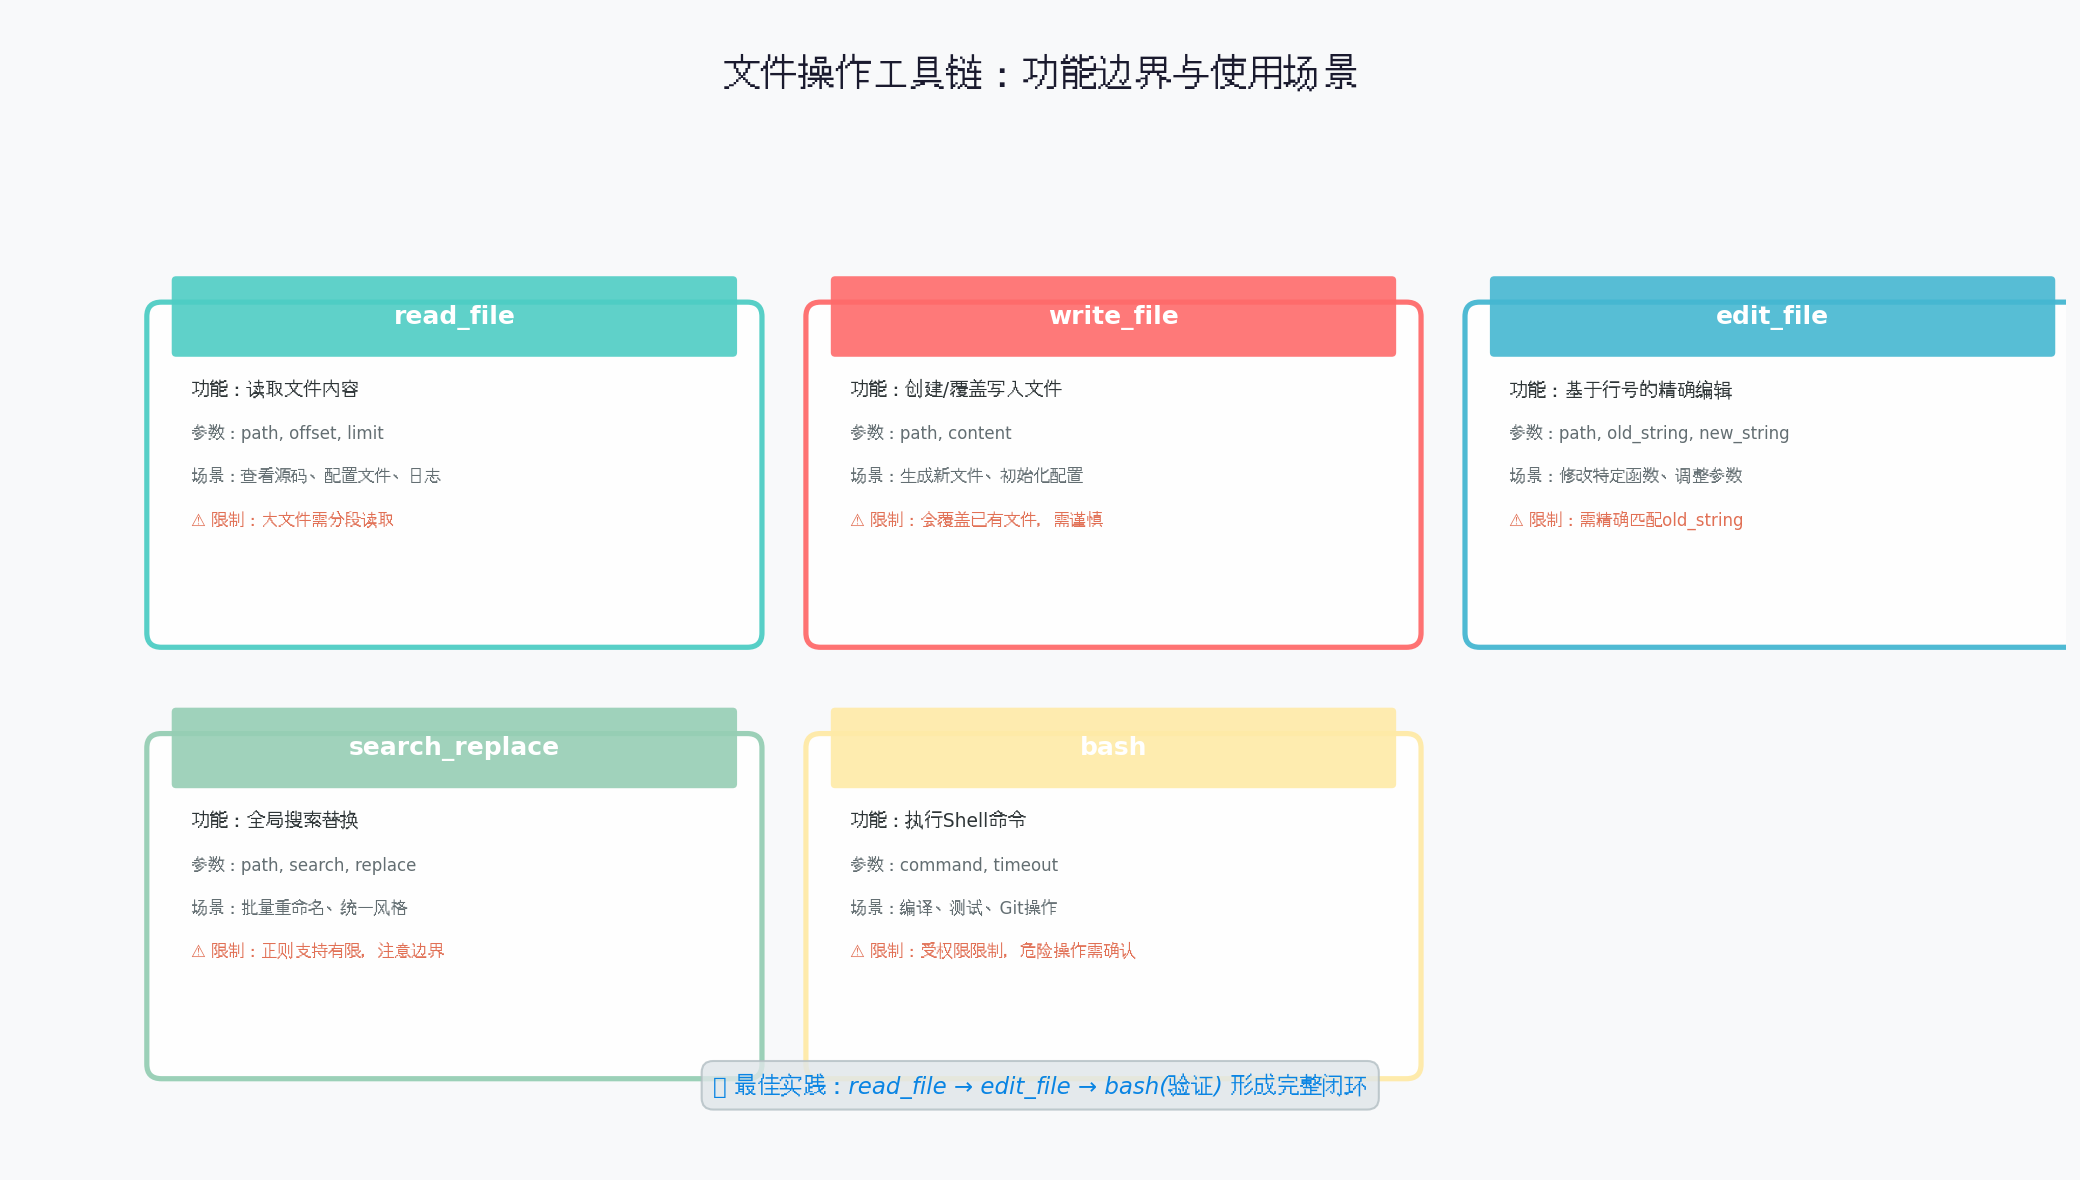The height and width of the screenshot is (1180, 2080).
Task: Click the search_replace header banner
Action: 454,747
